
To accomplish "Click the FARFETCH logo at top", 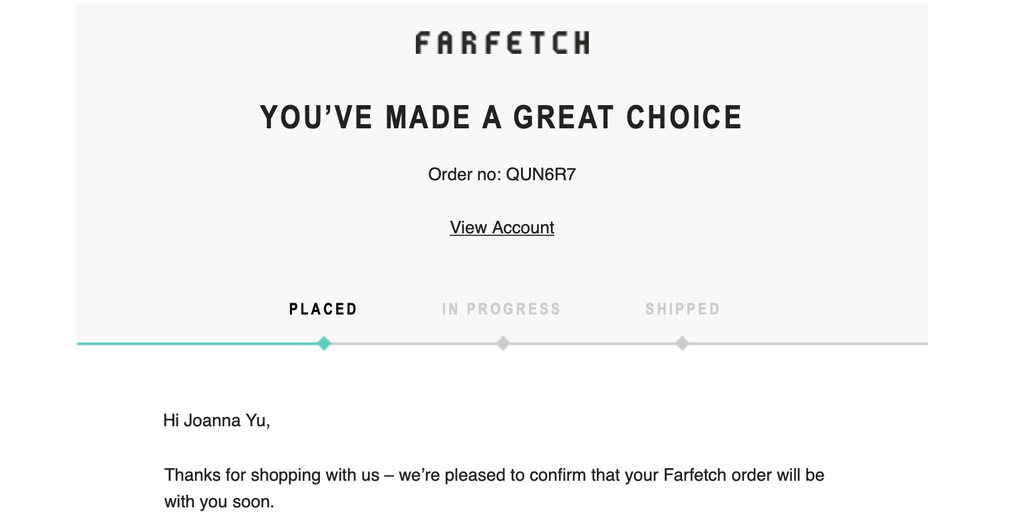I will coord(502,42).
